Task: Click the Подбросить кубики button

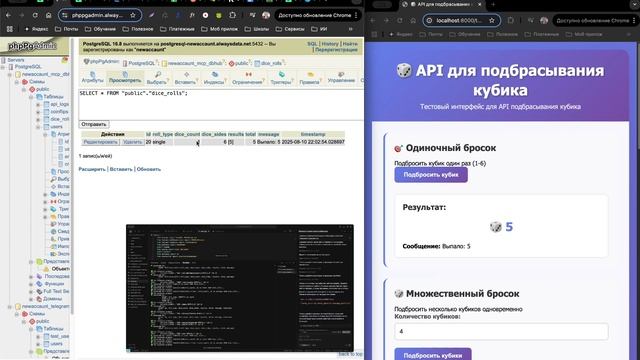Action: pyautogui.click(x=433, y=355)
